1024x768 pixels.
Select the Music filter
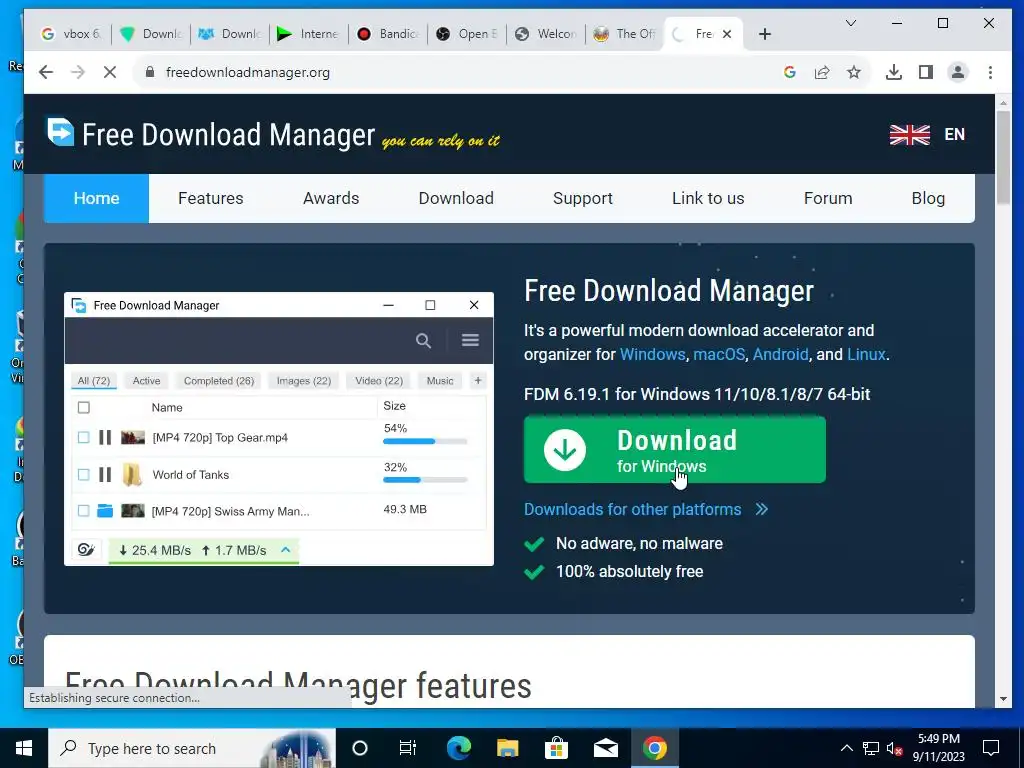tap(440, 381)
